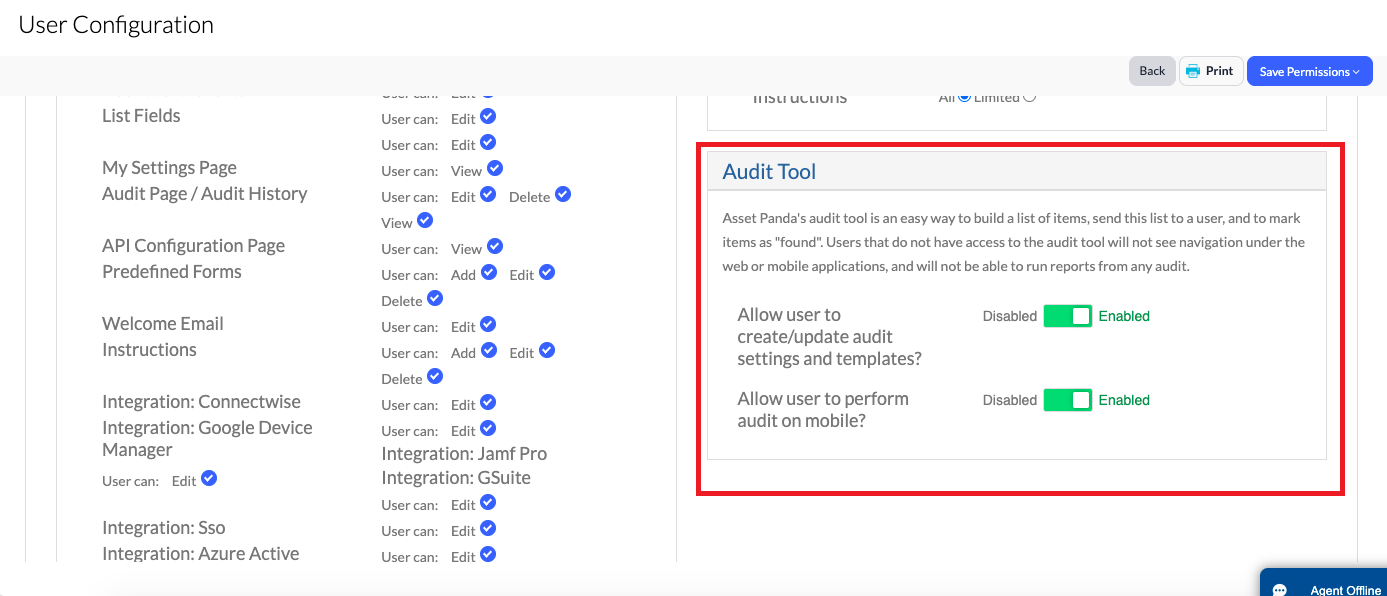This screenshot has height=596, width=1387.
Task: Uncheck Edit in left-list Instructions row
Action: tap(547, 351)
